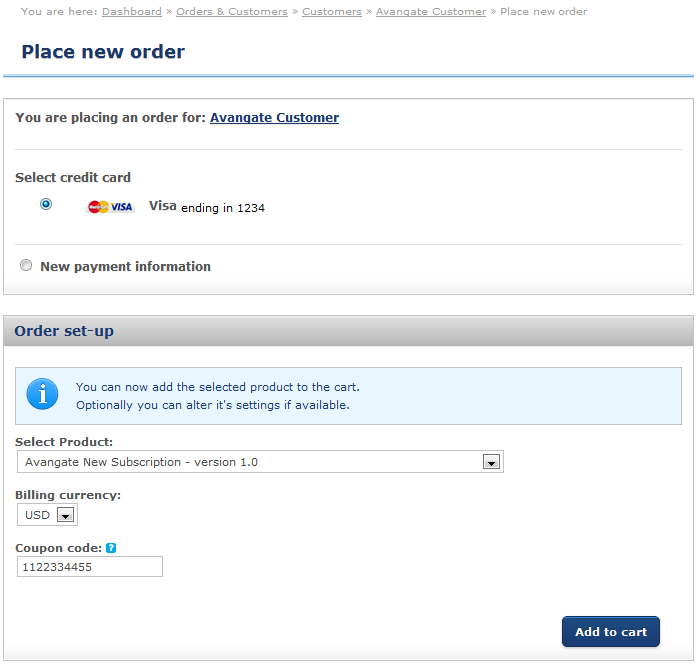Click the blue info icon

42,394
